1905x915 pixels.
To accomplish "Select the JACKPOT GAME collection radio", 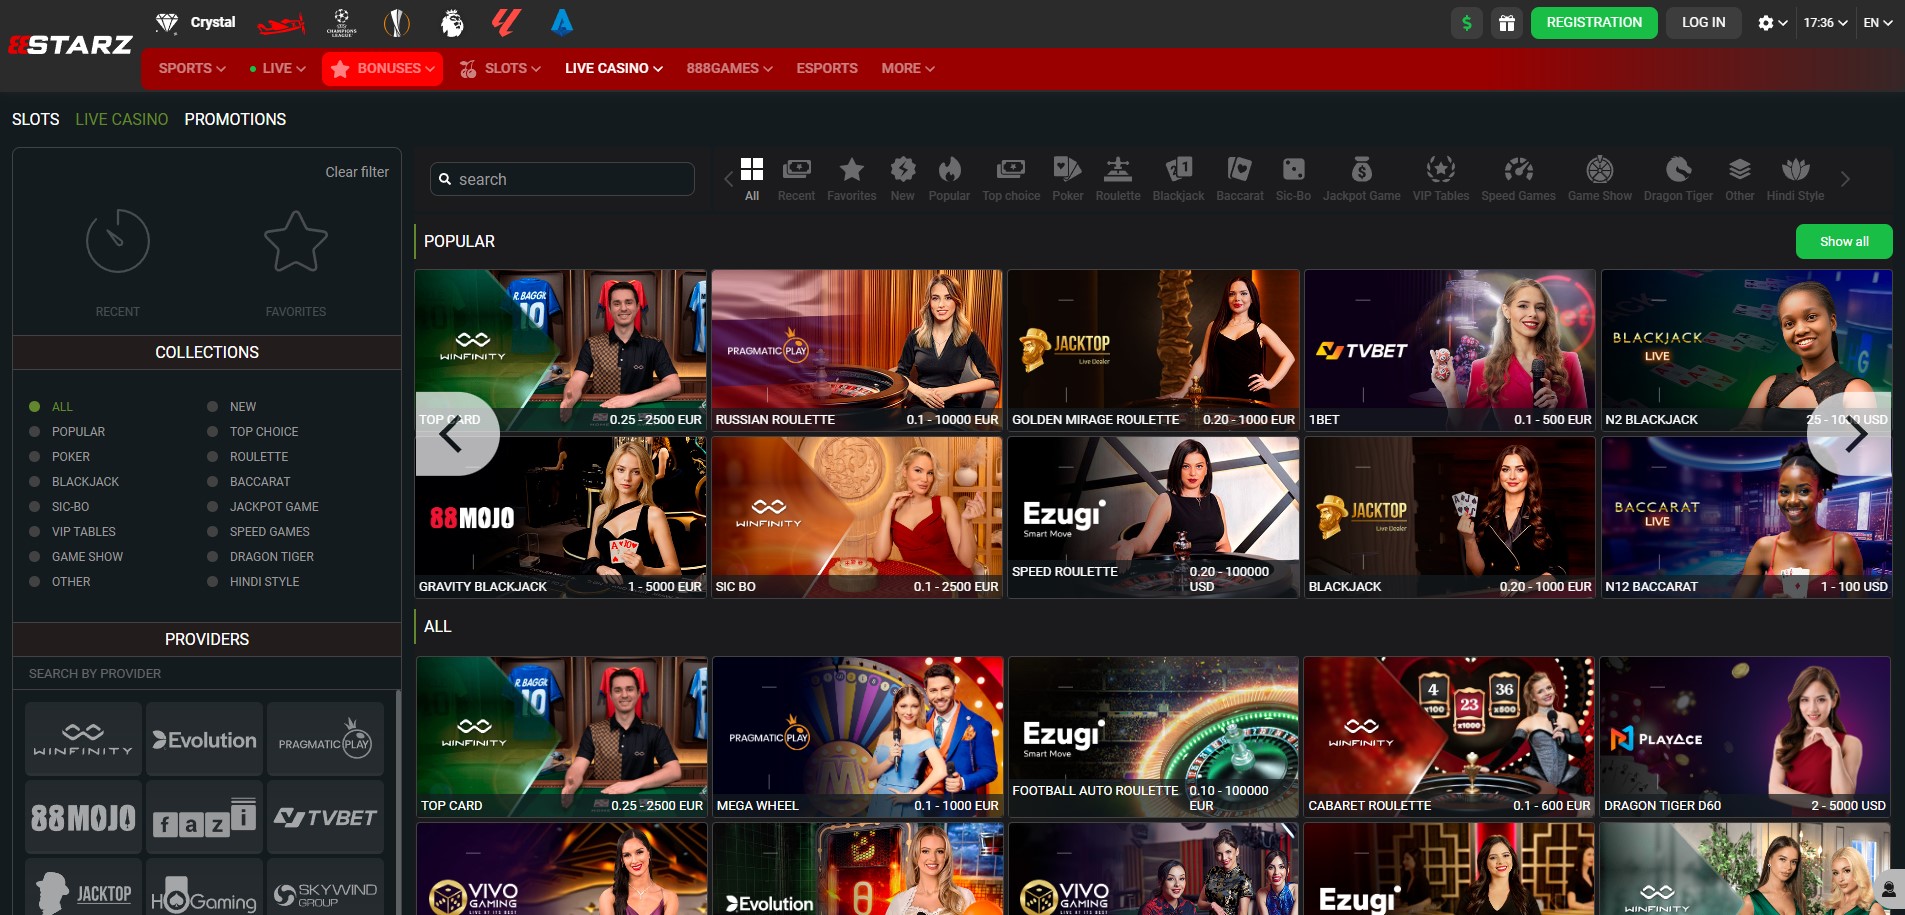I will coord(212,506).
